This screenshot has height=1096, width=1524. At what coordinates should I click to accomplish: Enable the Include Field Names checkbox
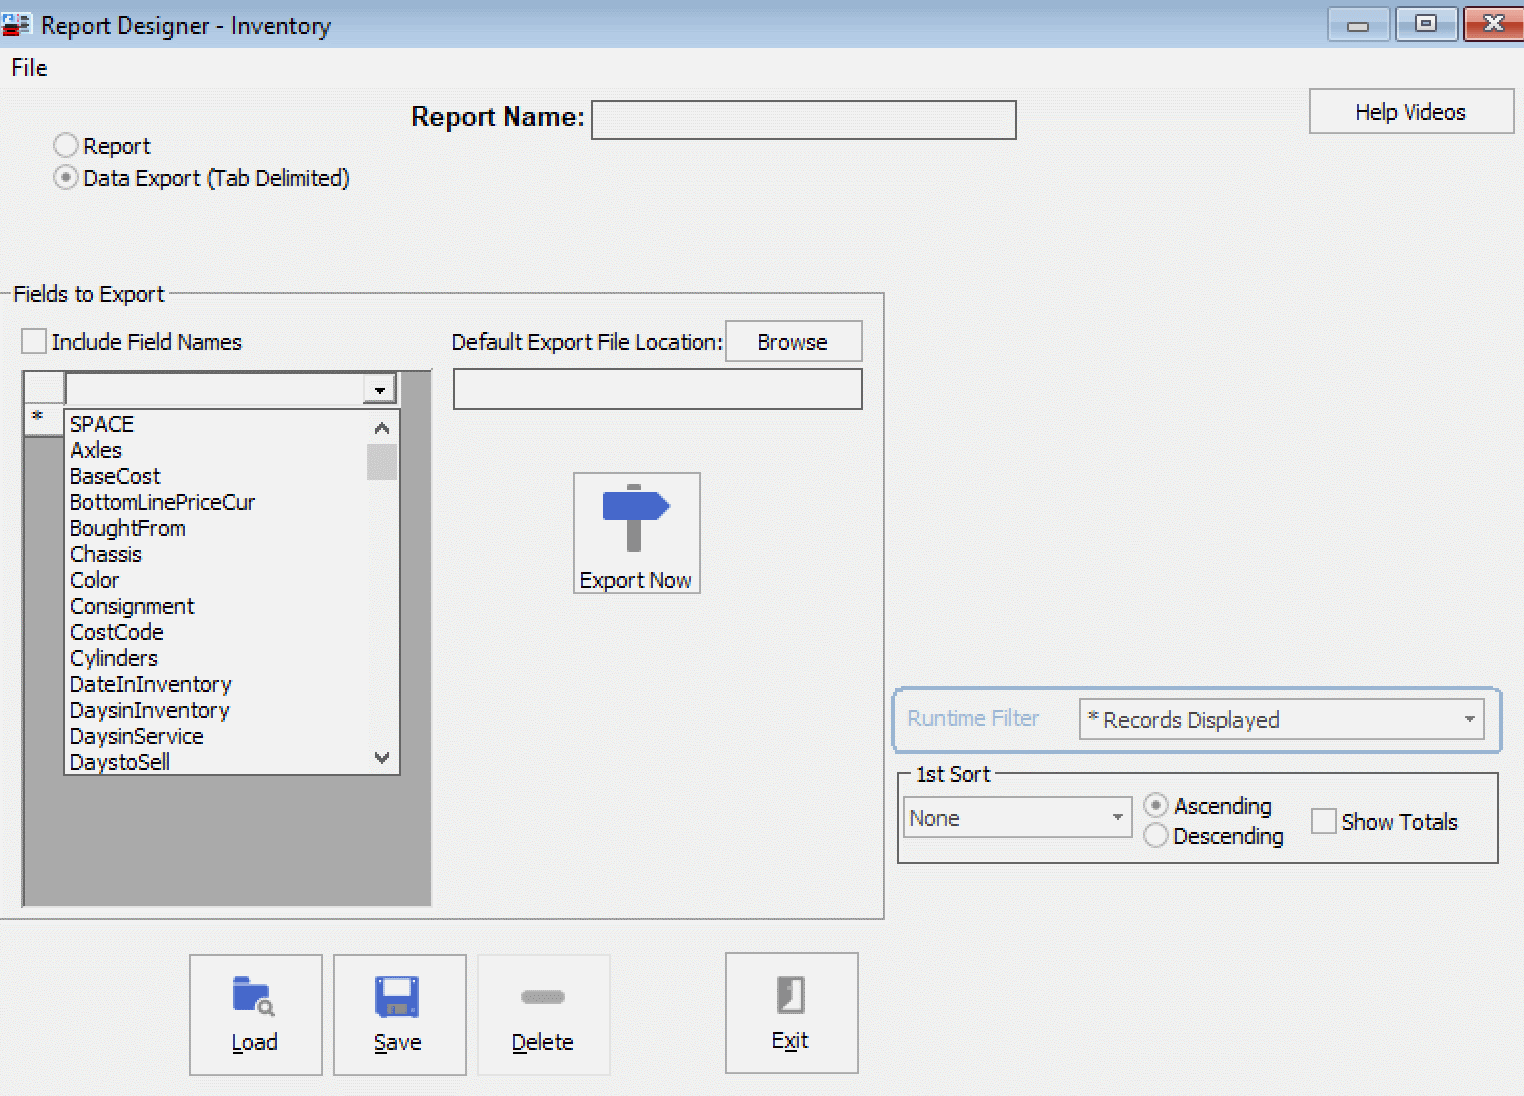(x=33, y=341)
